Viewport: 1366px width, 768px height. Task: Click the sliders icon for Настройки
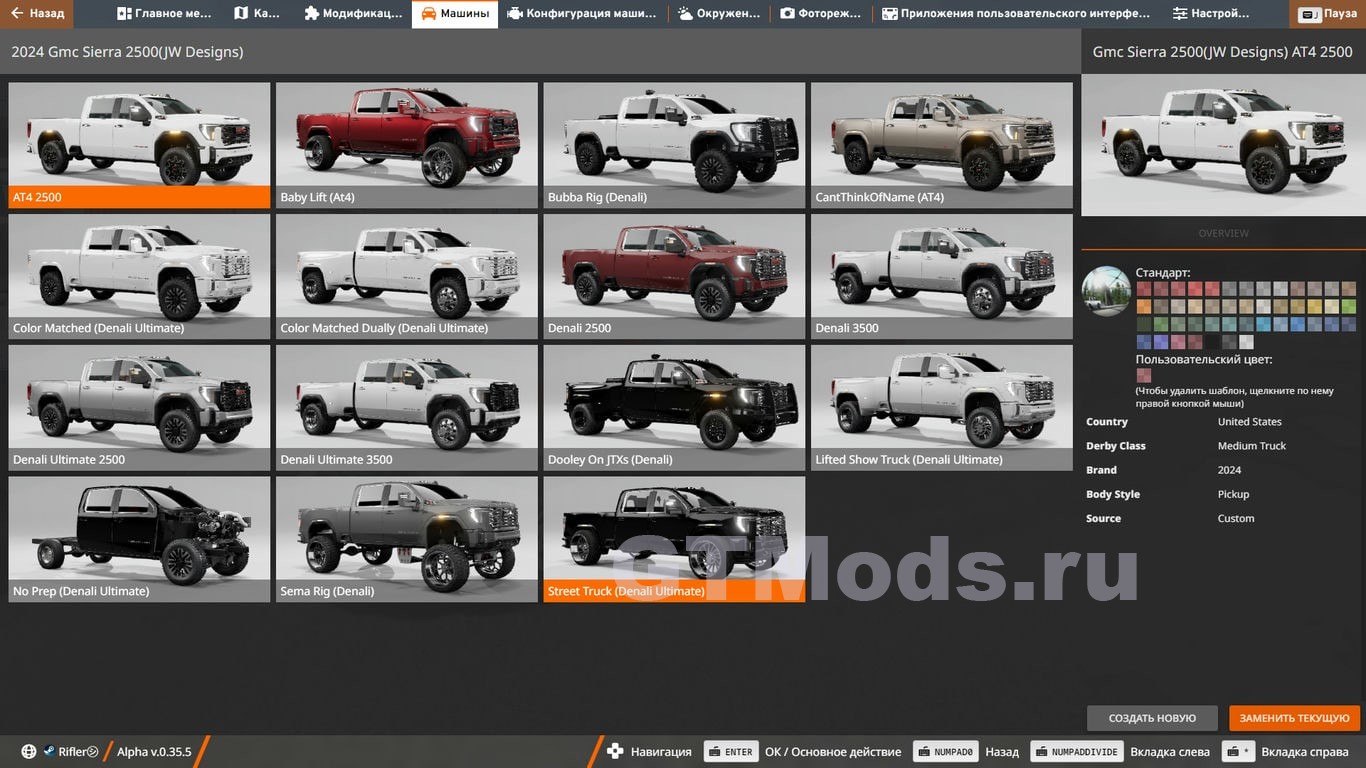pyautogui.click(x=1180, y=14)
